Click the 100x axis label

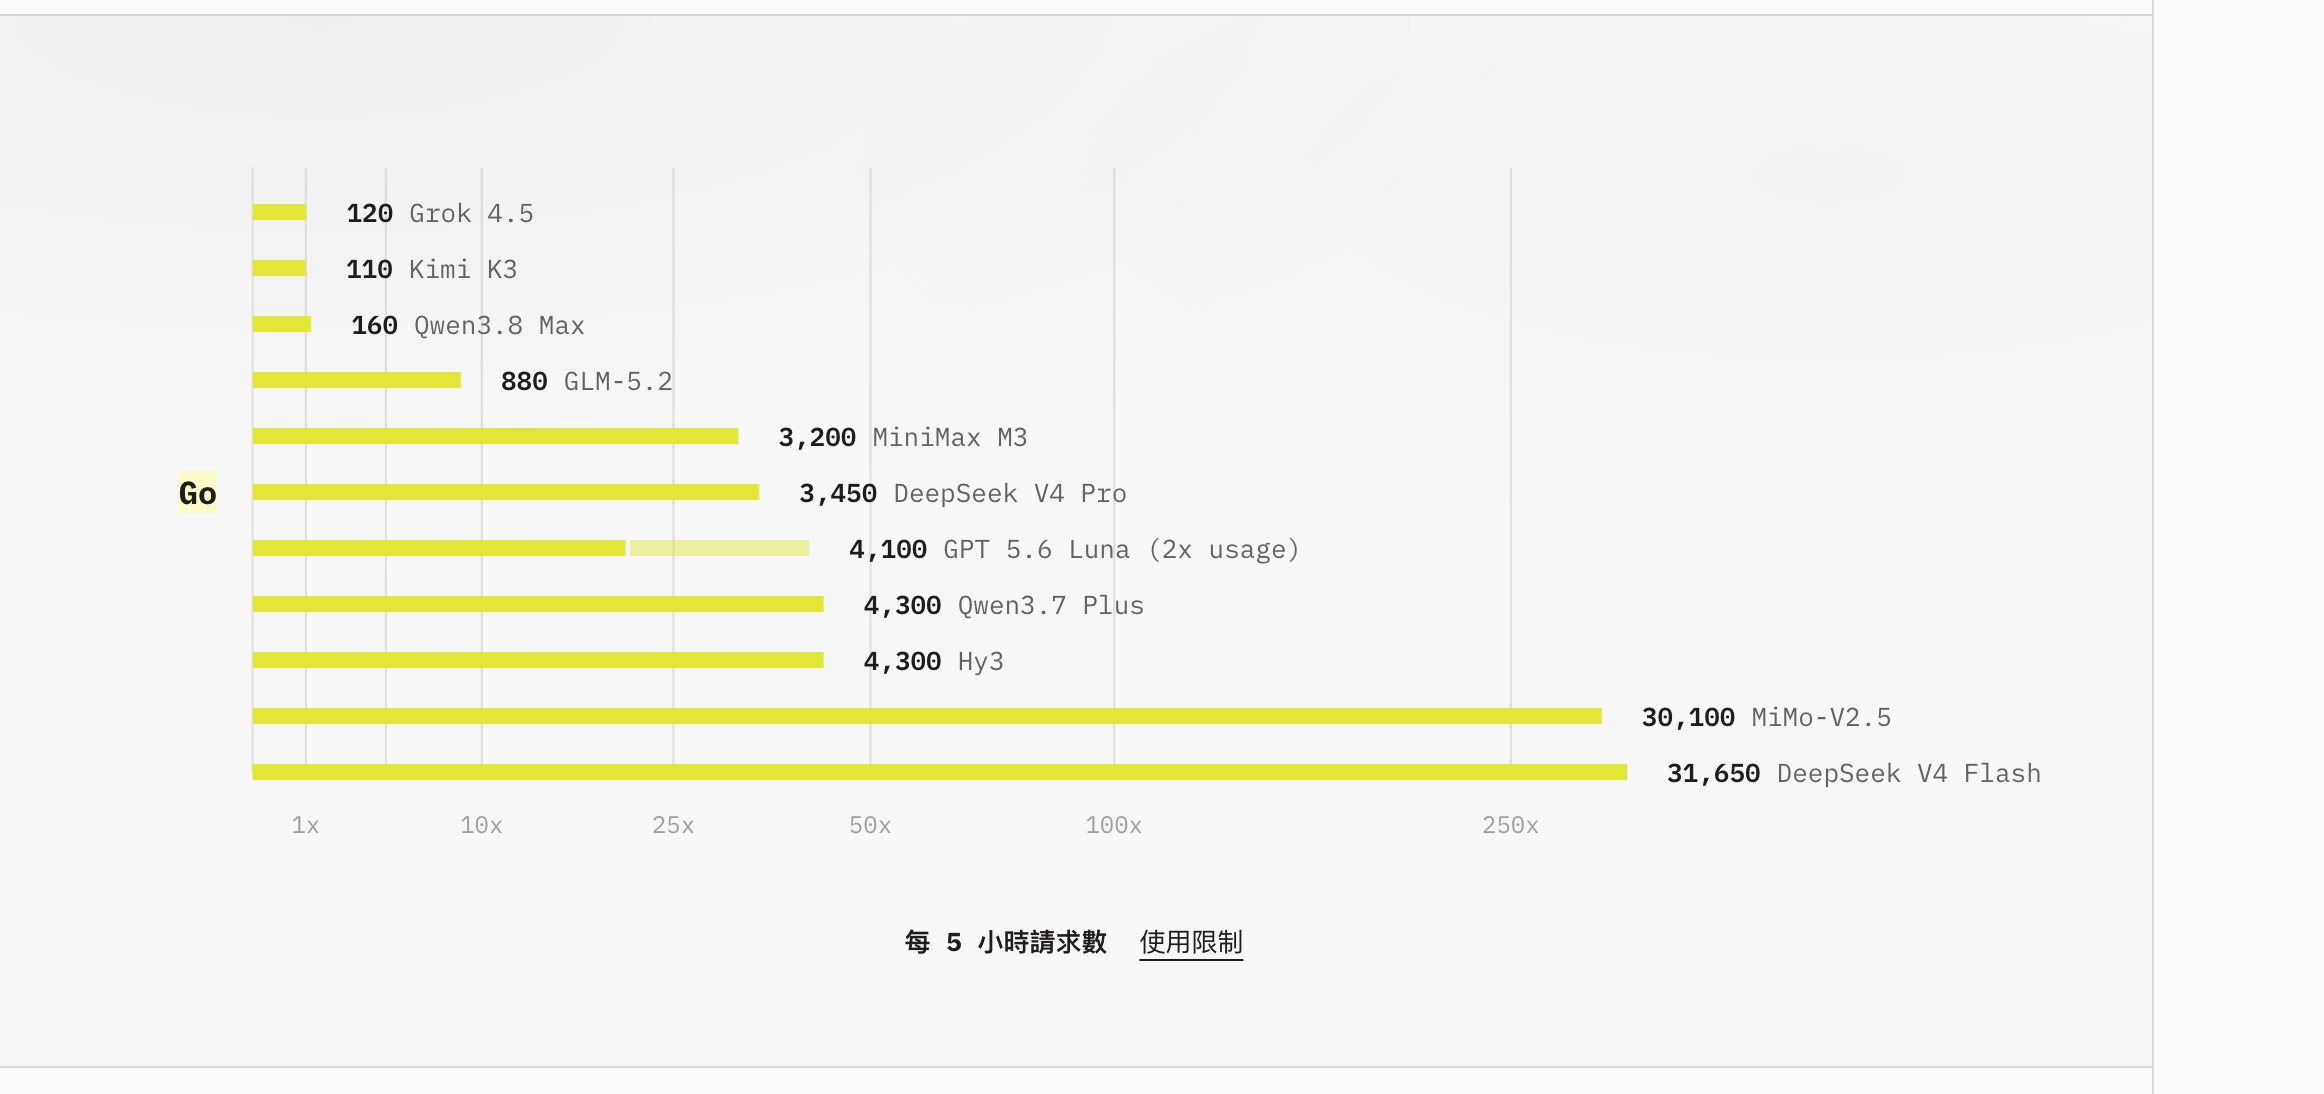(1114, 825)
